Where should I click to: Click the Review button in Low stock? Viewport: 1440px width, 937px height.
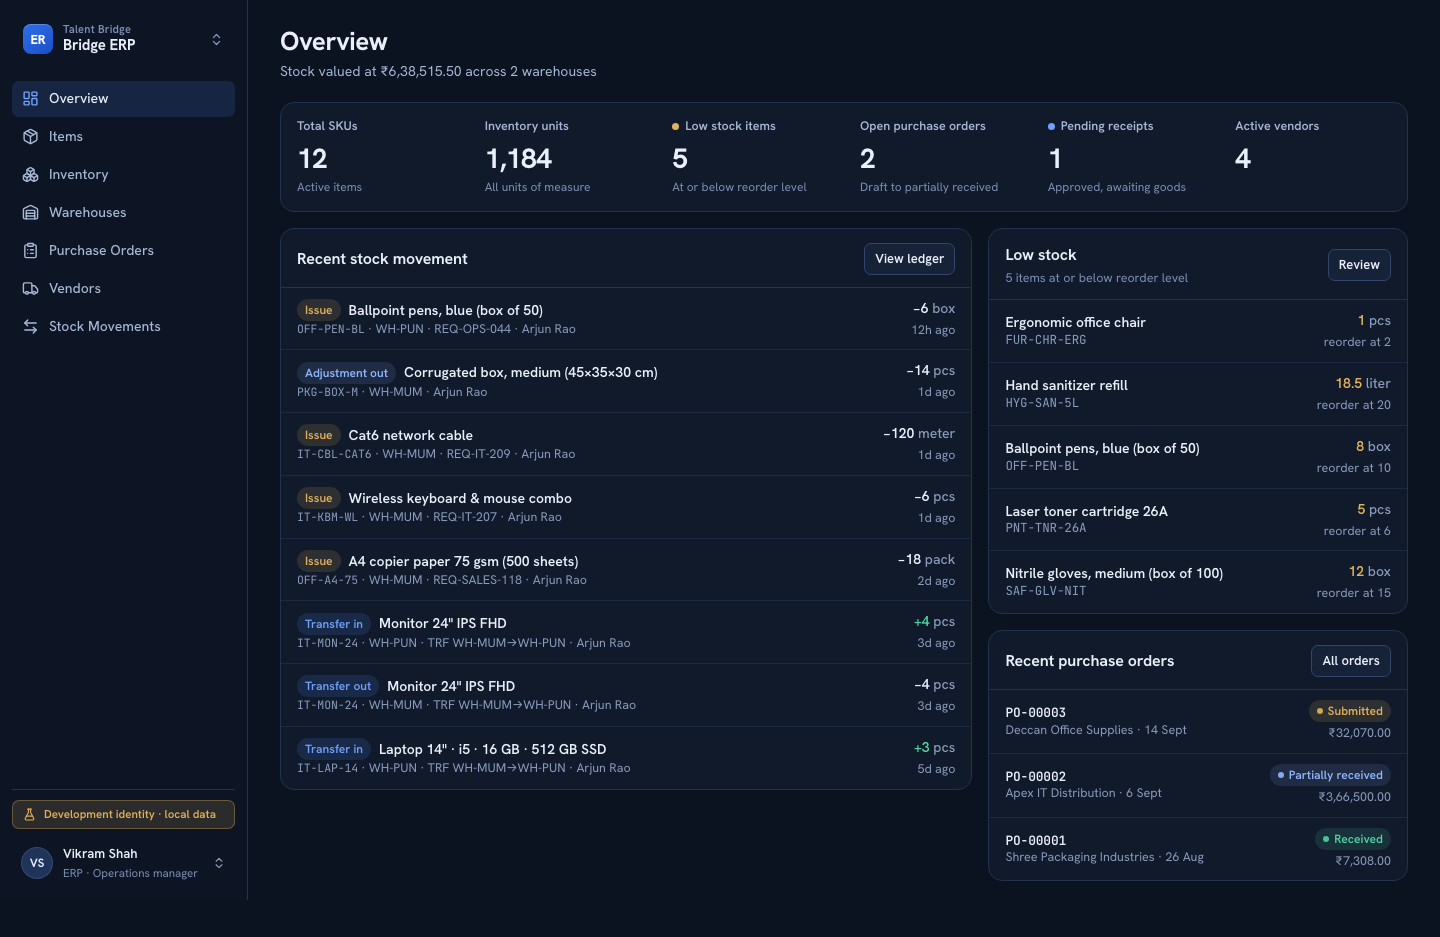[1358, 264]
